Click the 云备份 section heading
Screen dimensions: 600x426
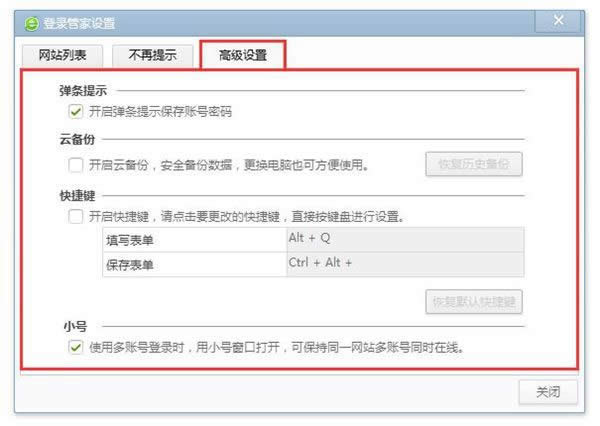pyautogui.click(x=77, y=139)
